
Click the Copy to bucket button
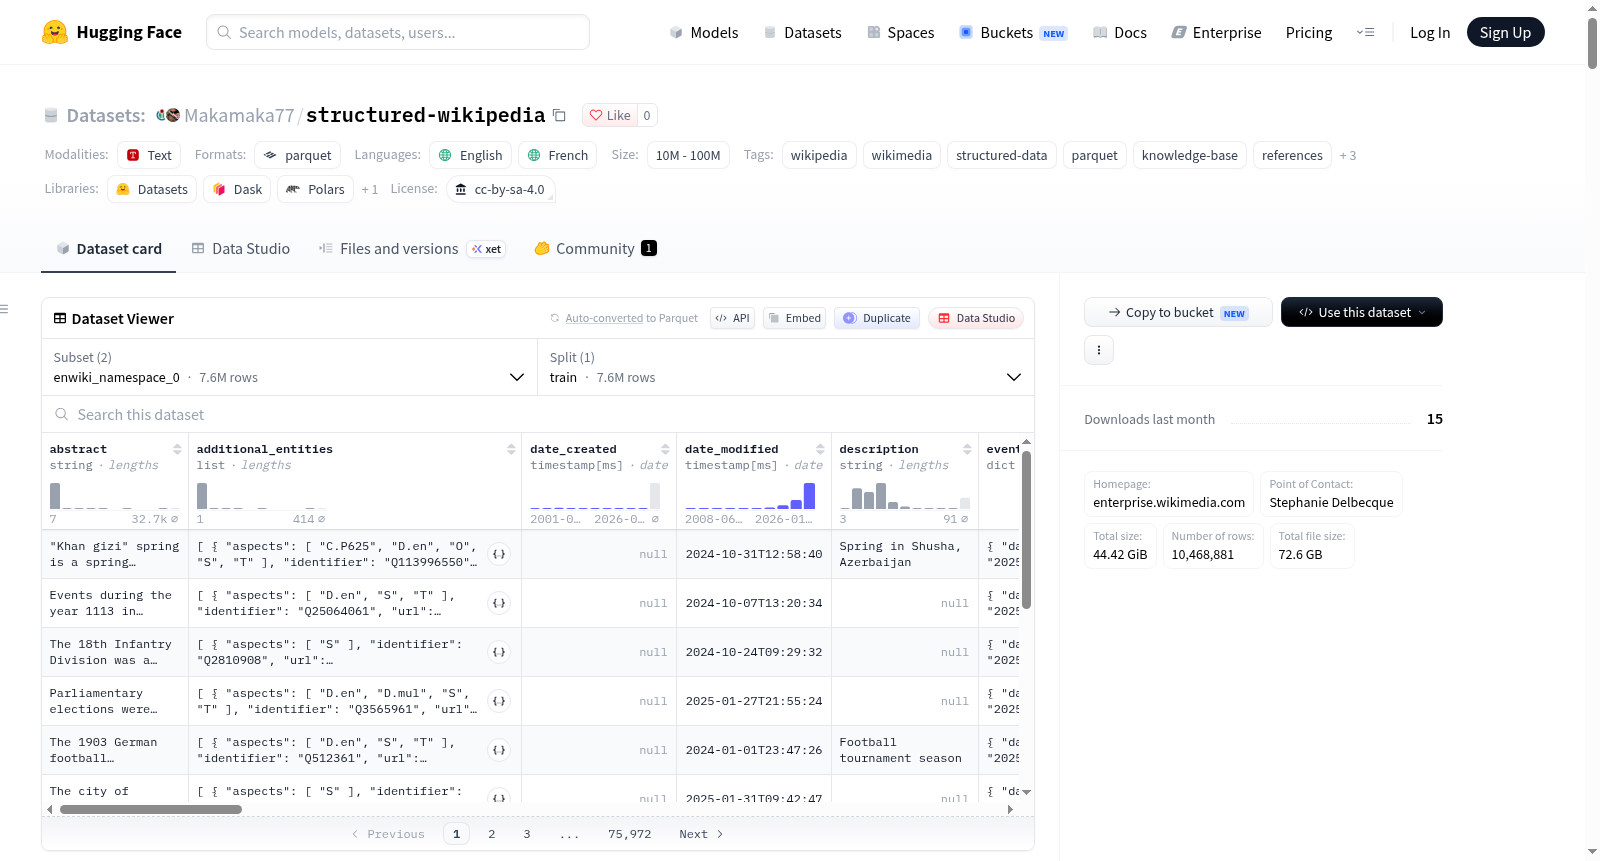pyautogui.click(x=1178, y=312)
